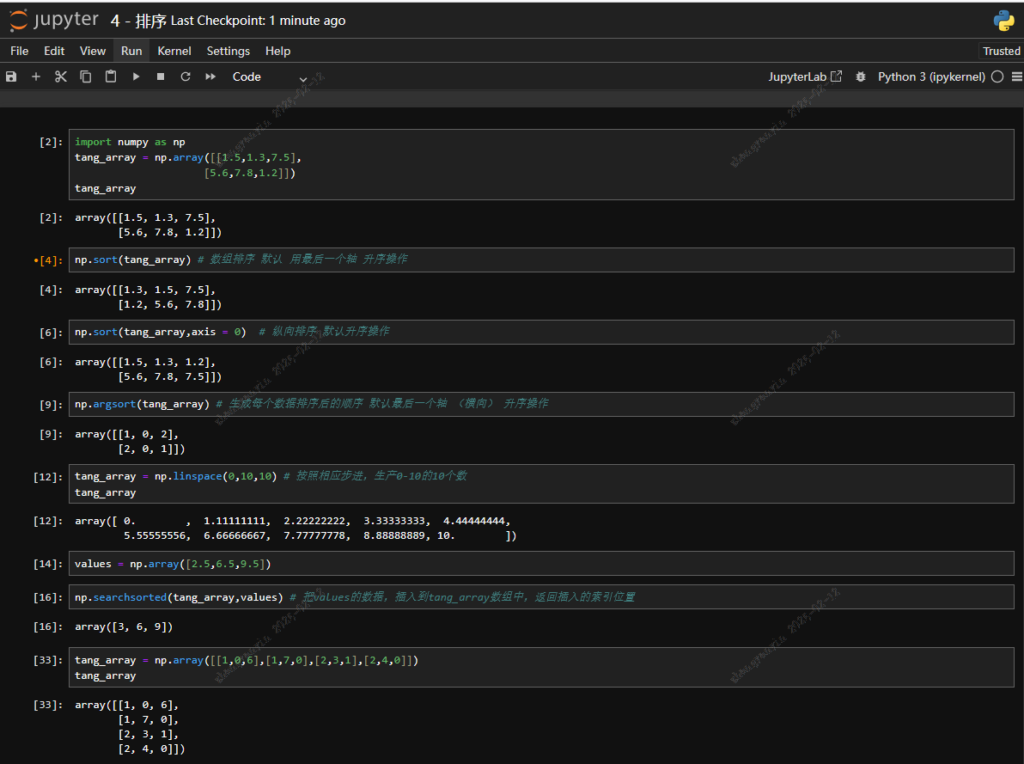Insert a new cell with the plus icon
The height and width of the screenshot is (764, 1024).
click(36, 76)
